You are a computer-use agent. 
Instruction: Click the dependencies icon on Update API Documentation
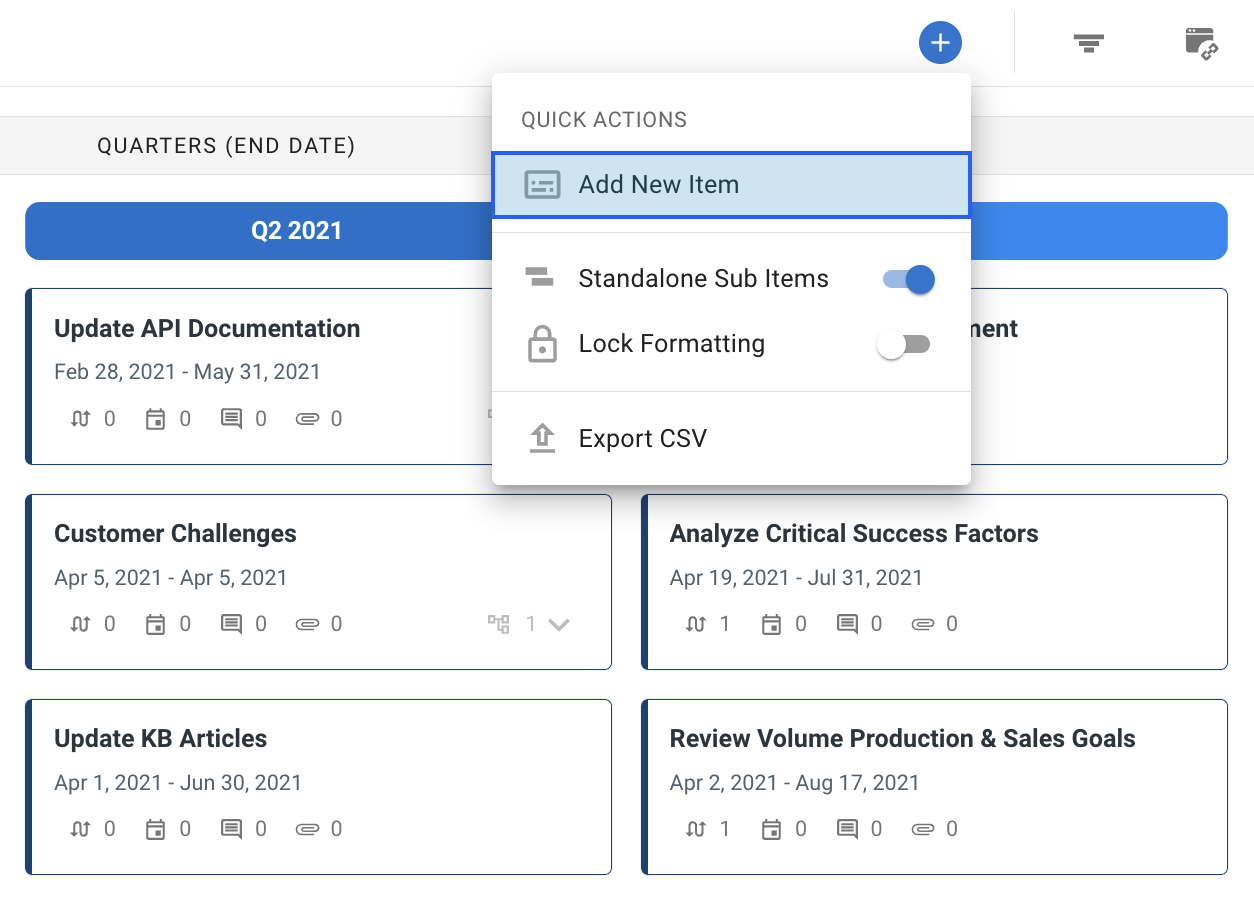79,418
